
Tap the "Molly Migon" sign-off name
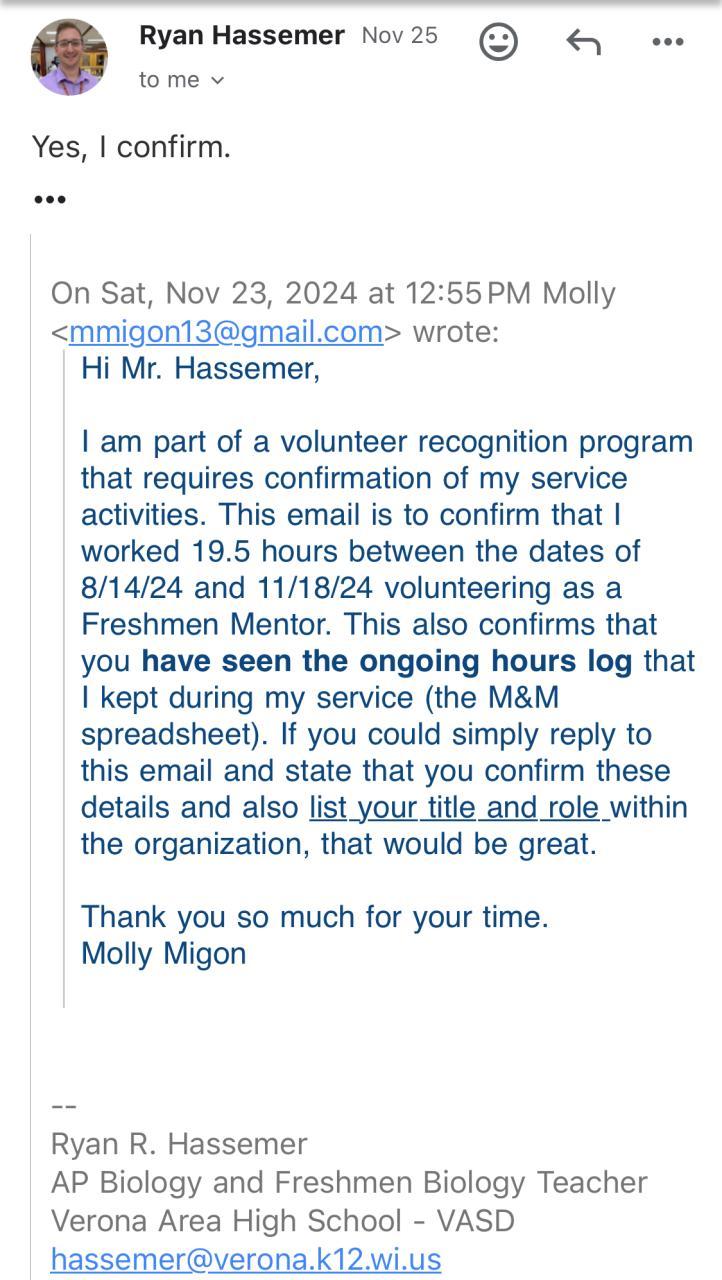[x=163, y=953]
